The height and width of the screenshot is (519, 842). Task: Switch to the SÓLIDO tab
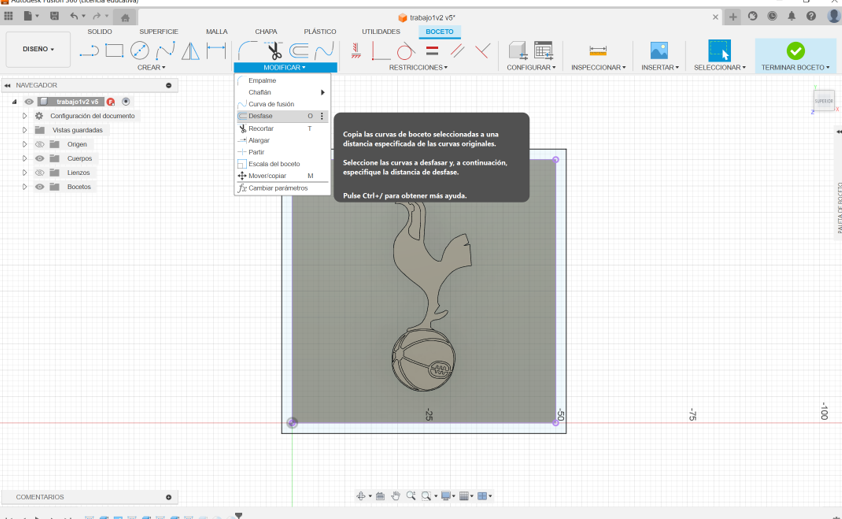point(100,32)
